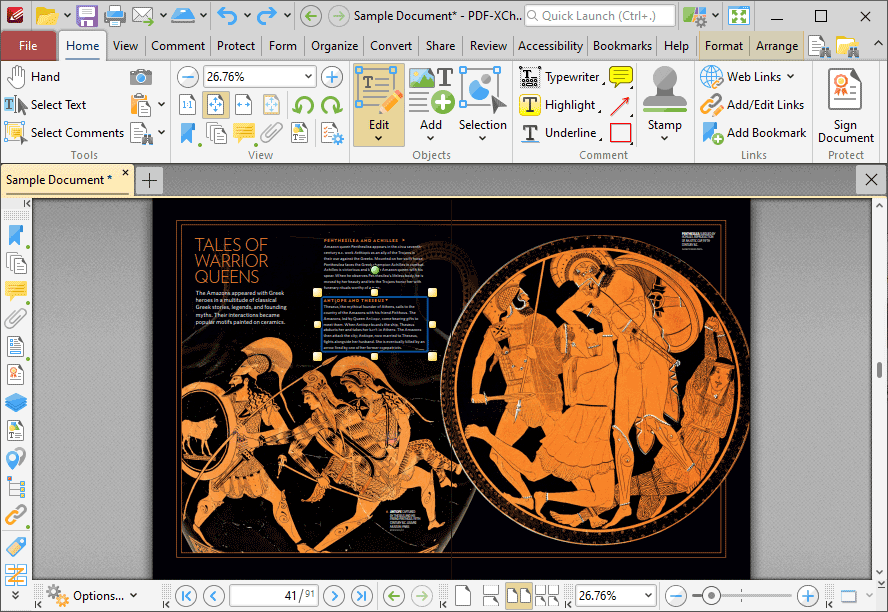Open zoom level dropdown in ribbon

[x=308, y=76]
